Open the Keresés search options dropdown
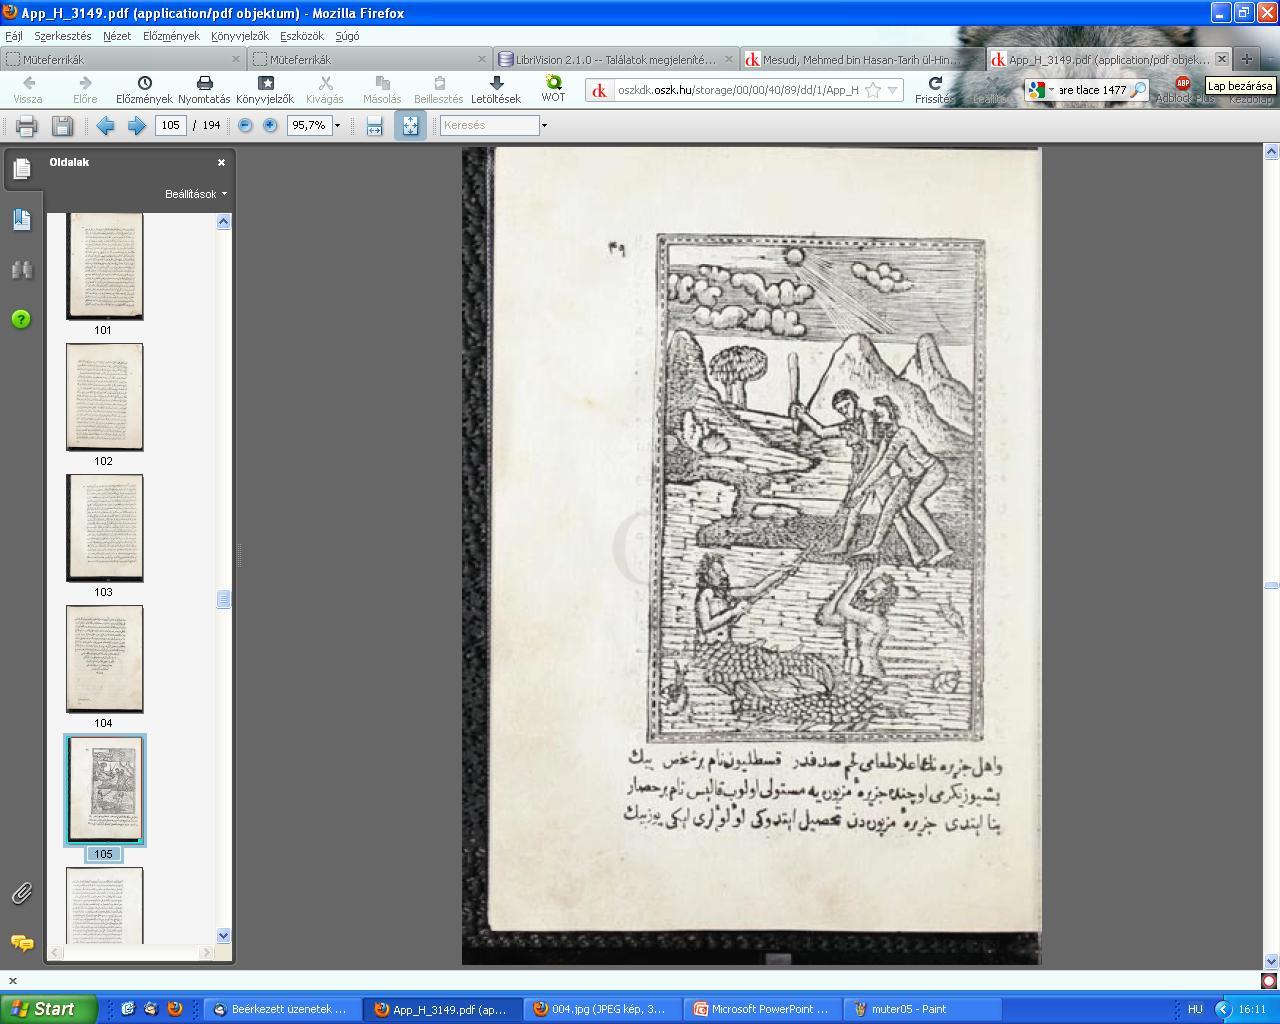1280x1024 pixels. click(544, 126)
